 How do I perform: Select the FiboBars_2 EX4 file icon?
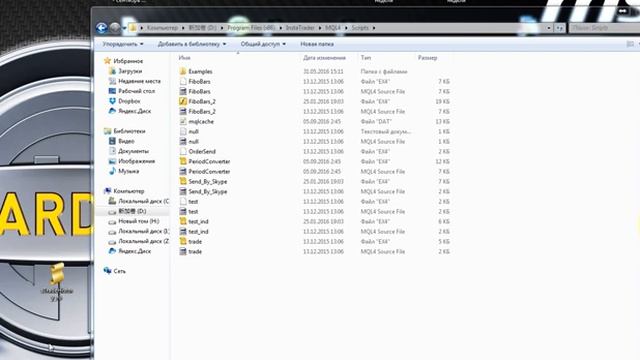pyautogui.click(x=183, y=101)
